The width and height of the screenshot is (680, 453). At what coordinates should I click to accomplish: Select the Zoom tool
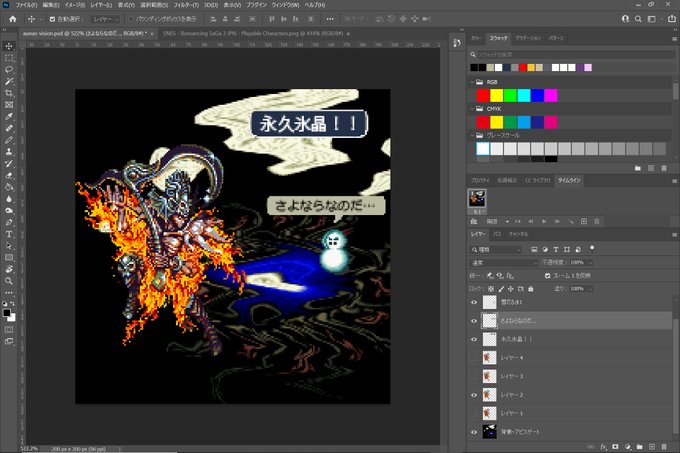click(x=9, y=281)
